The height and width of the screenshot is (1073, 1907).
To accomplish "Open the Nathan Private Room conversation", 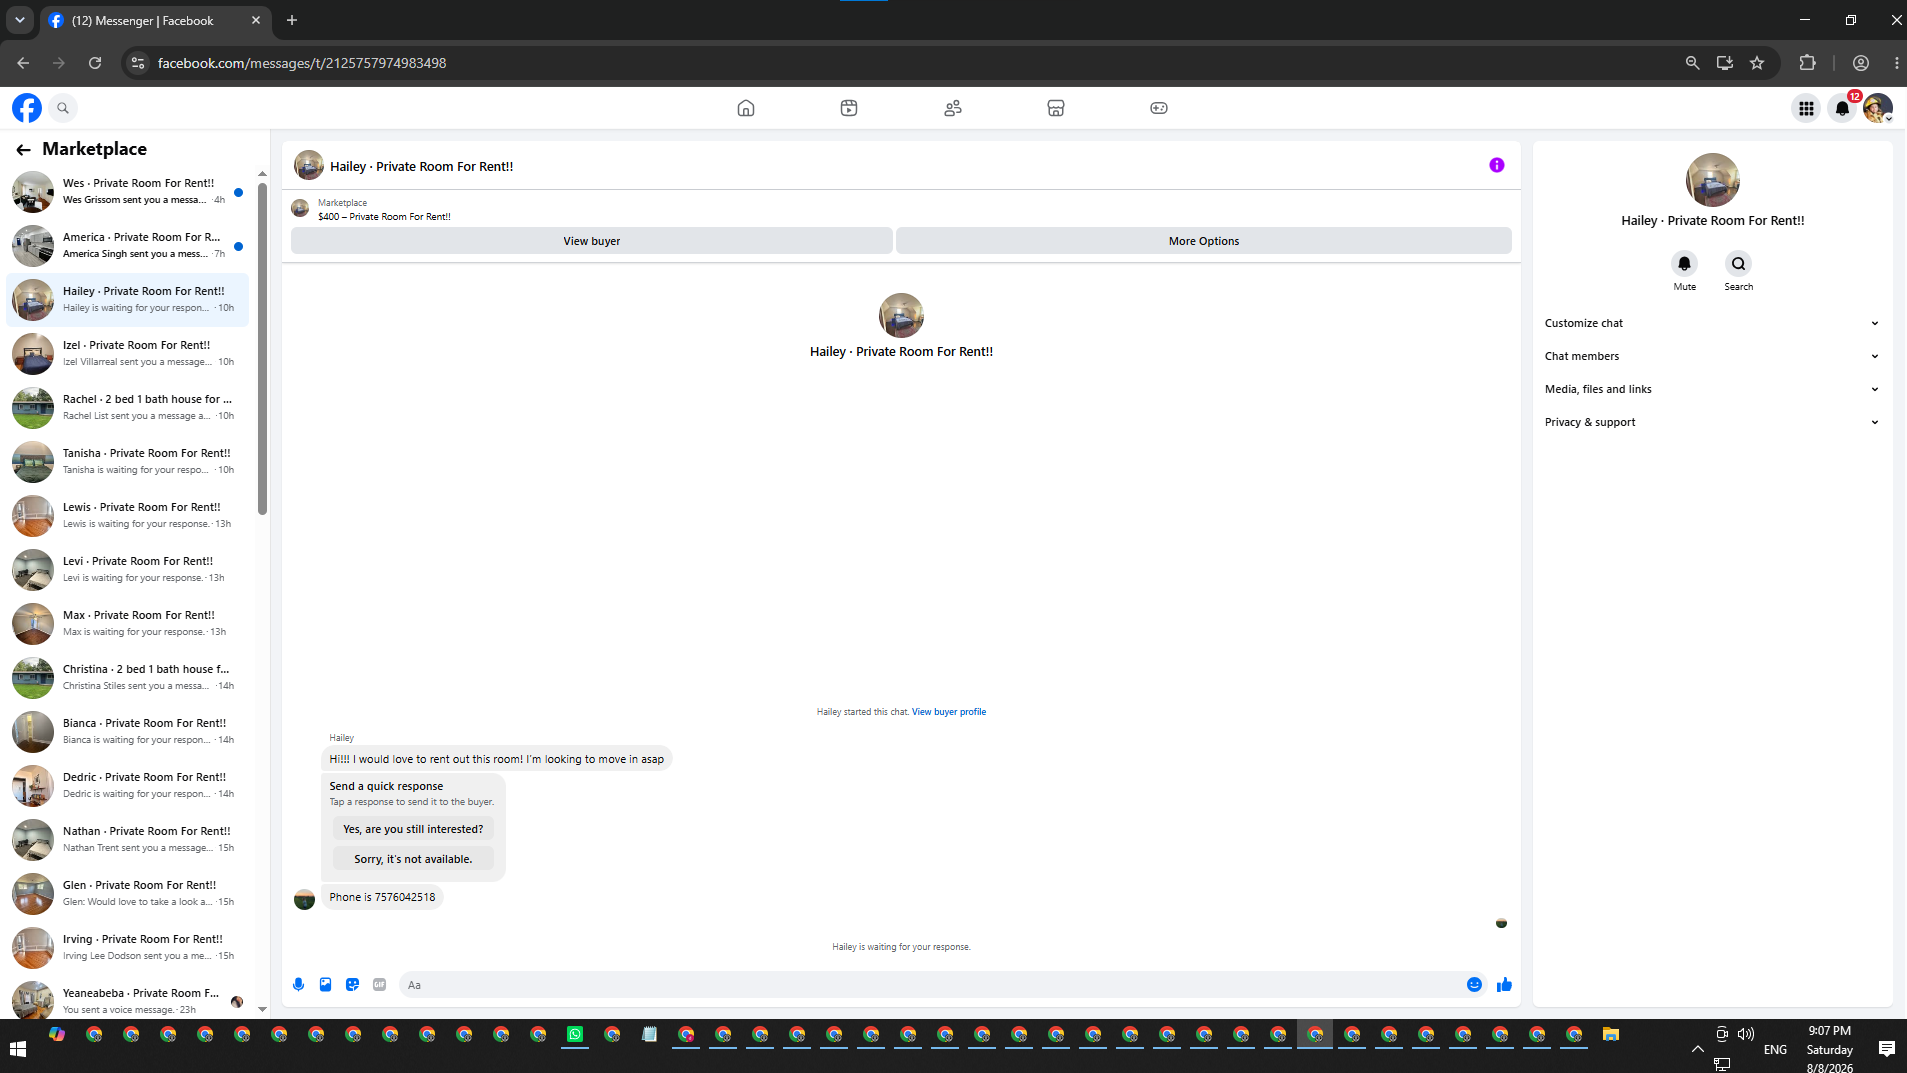I will pyautogui.click(x=128, y=840).
